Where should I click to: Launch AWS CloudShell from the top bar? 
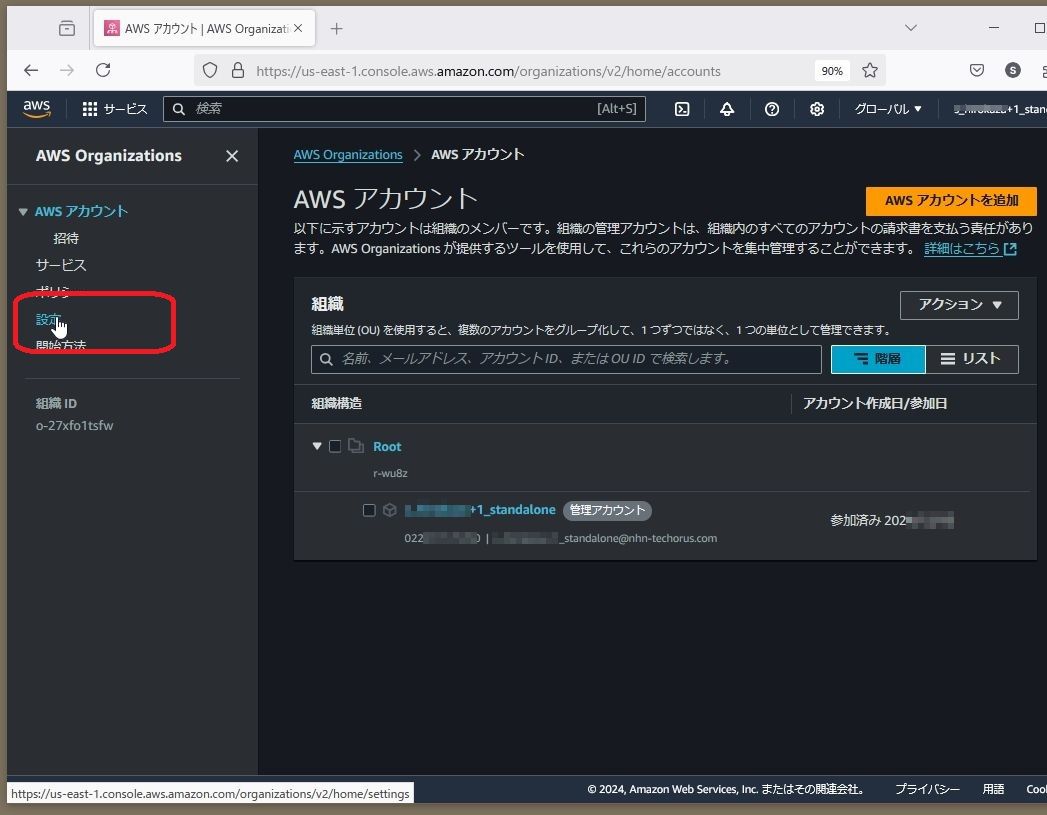click(x=682, y=108)
